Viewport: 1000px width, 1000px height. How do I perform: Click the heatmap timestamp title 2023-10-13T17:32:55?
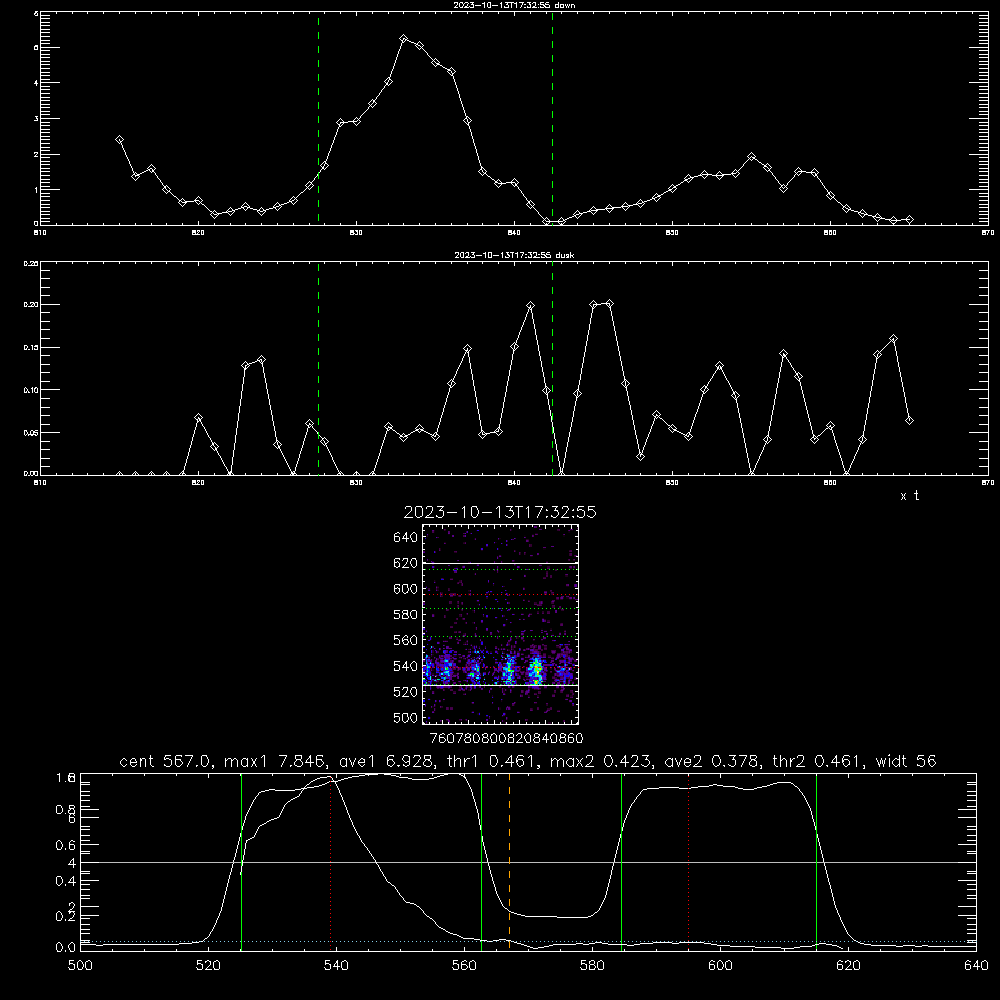(500, 512)
